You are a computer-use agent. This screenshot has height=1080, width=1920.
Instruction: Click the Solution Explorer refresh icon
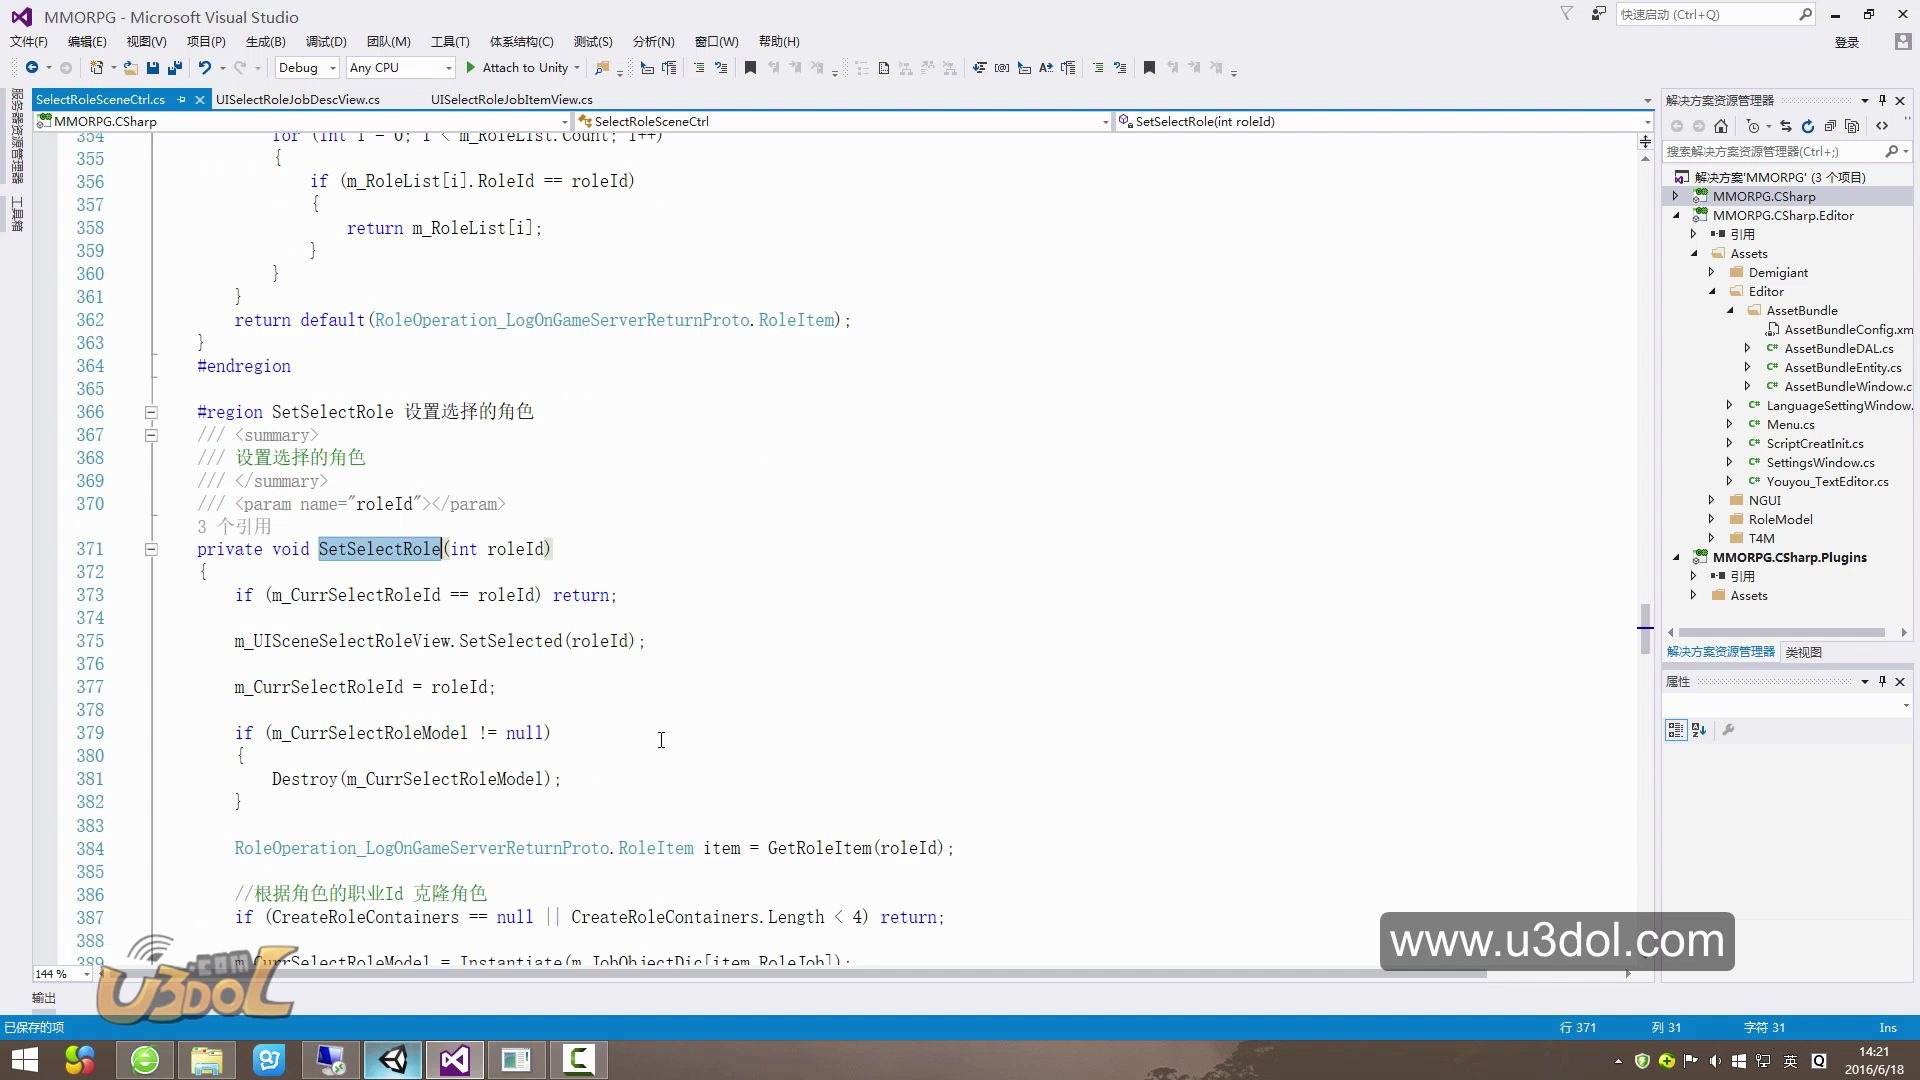coord(1807,126)
